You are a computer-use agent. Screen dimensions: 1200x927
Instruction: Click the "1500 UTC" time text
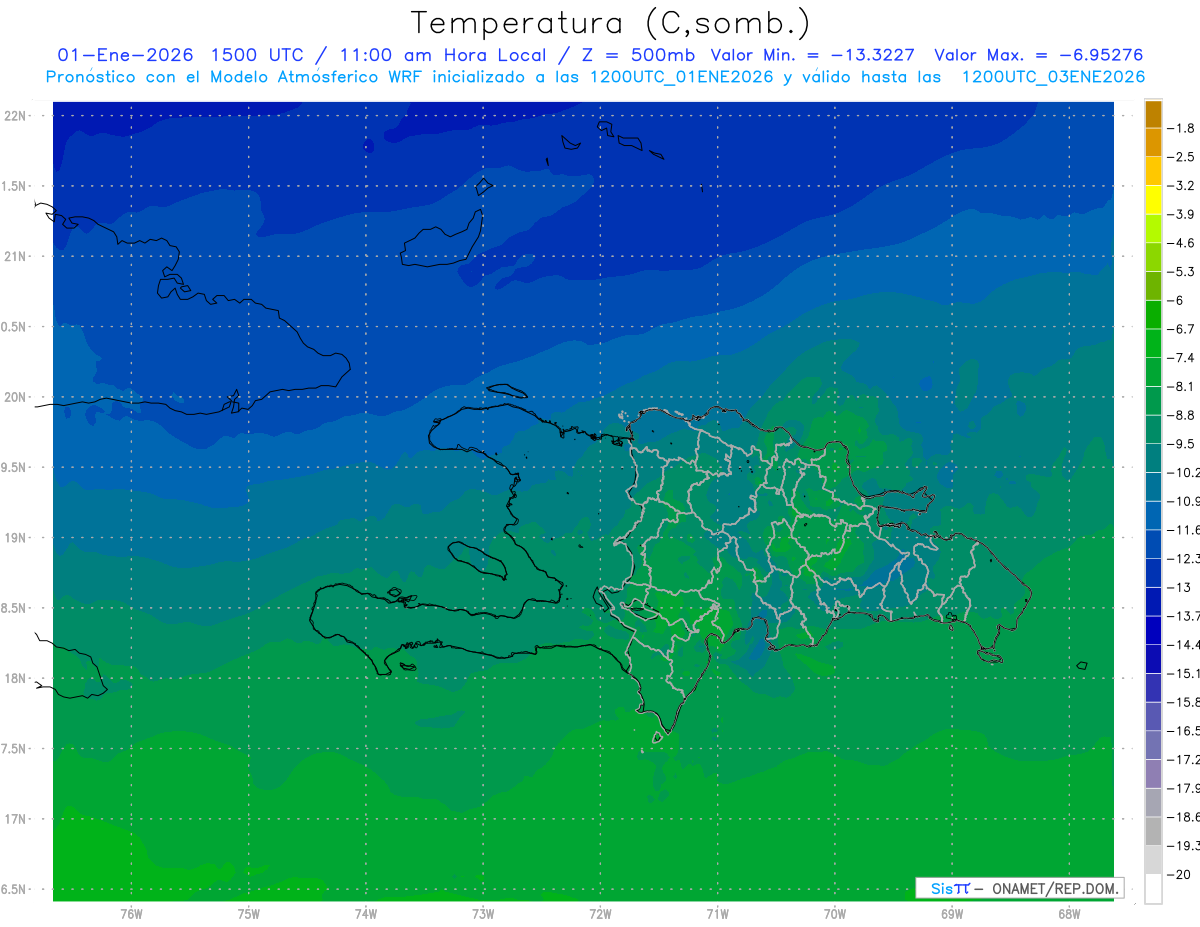tap(255, 55)
